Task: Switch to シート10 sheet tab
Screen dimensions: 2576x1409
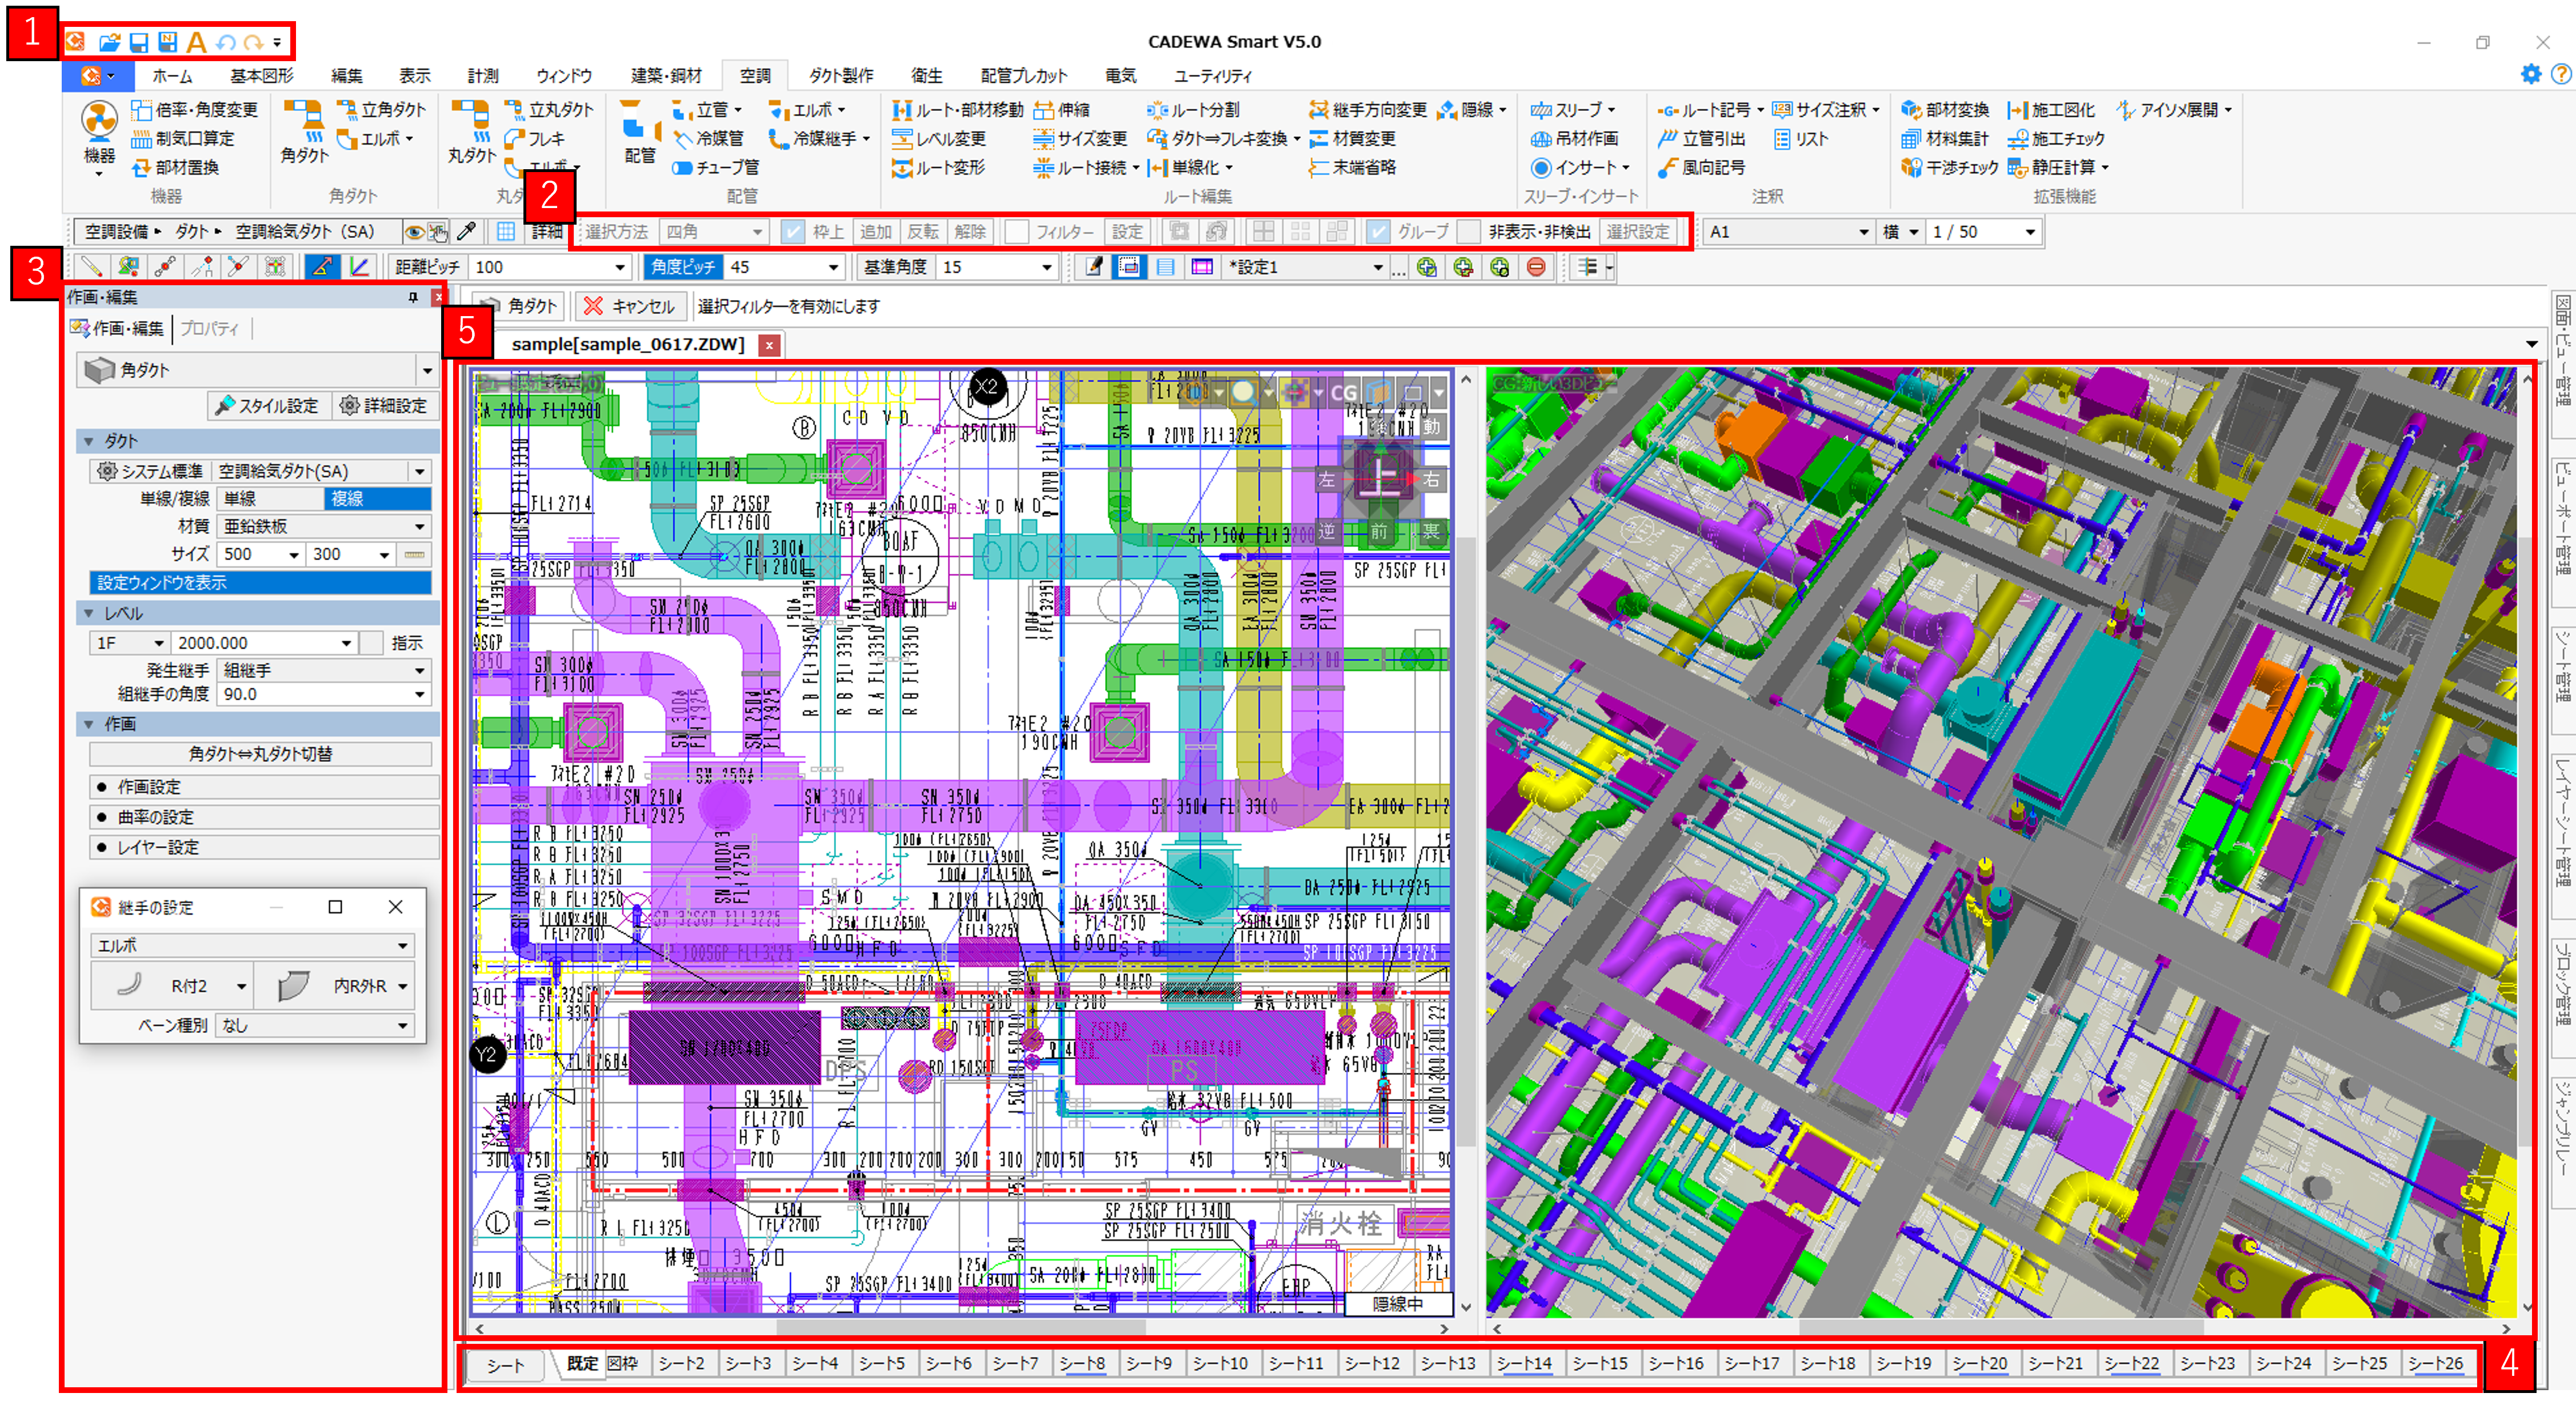Action: [1220, 1363]
